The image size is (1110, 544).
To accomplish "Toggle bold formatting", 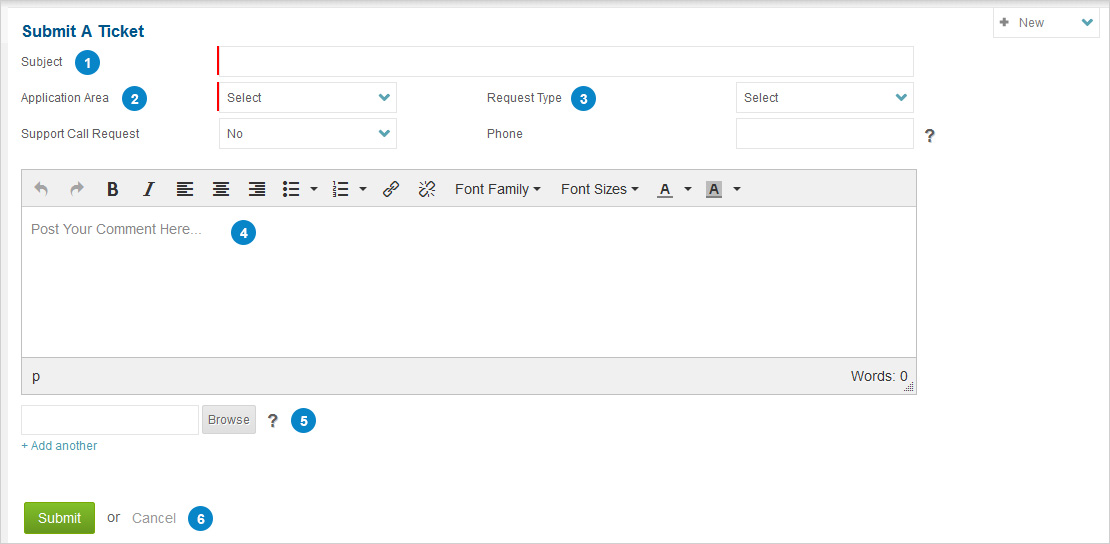I will click(x=112, y=189).
